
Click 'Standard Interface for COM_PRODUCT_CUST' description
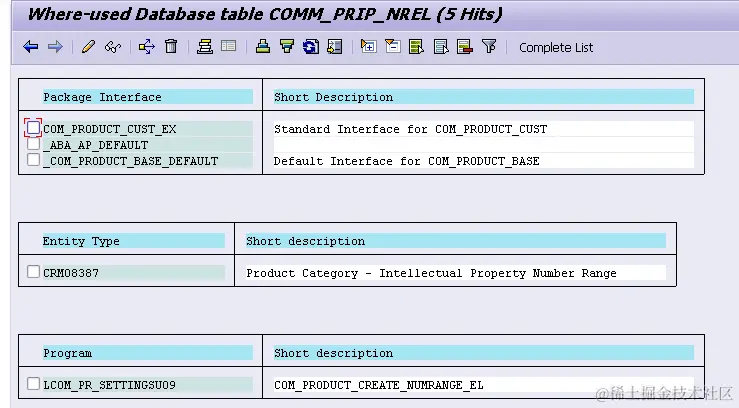[x=411, y=129]
